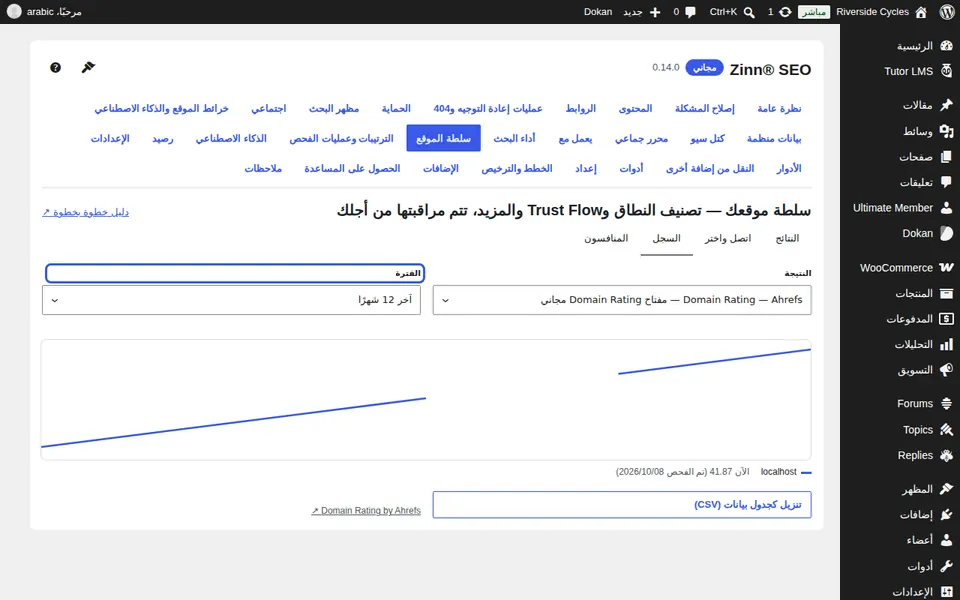Open إصلاح المشكلة tab

pyautogui.click(x=705, y=108)
